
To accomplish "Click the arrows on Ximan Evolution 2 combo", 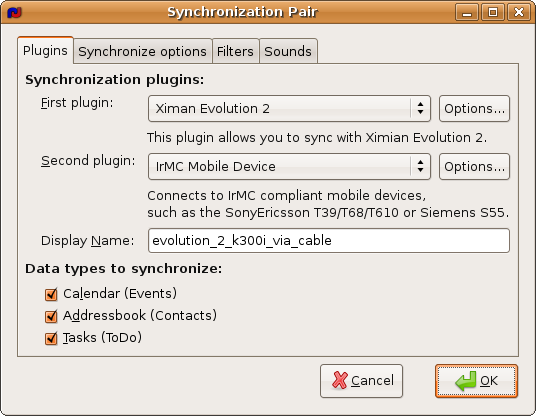I will [x=420, y=109].
